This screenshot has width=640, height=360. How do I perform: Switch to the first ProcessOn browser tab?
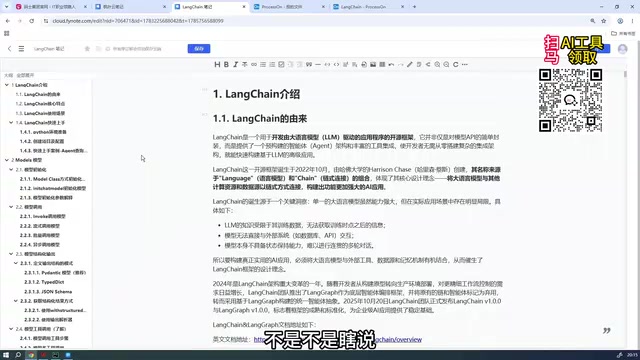[x=289, y=7]
